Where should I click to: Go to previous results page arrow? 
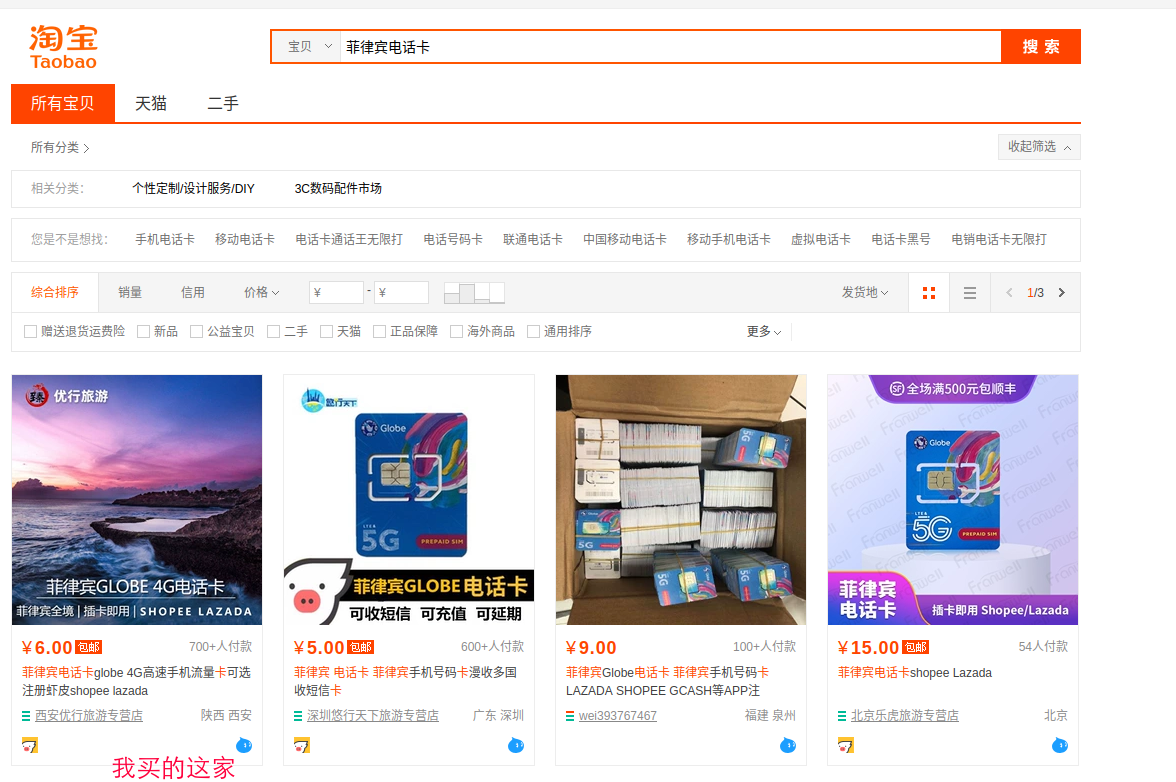tap(1010, 292)
